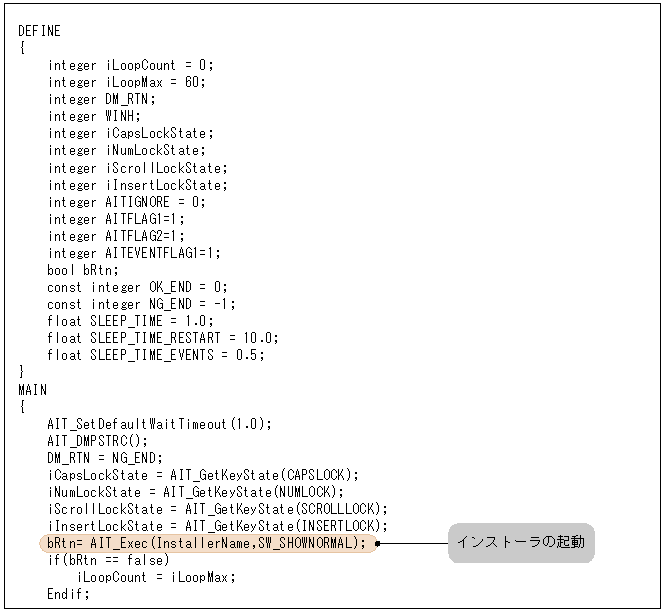Click the 'Endif;' line

68,594
